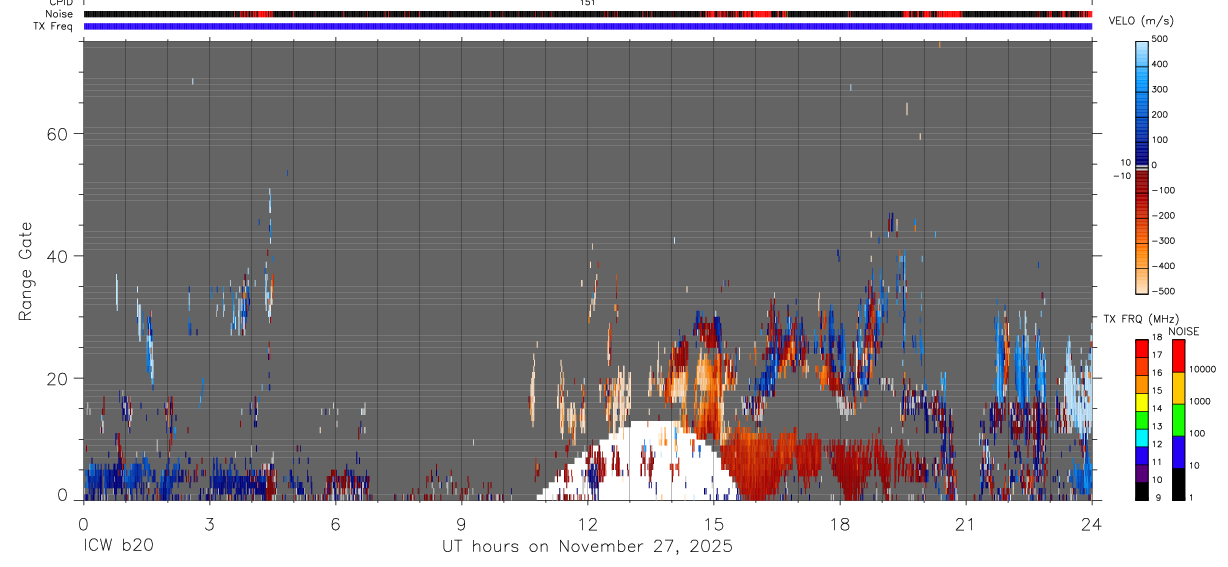Screen dimensions: 1228x567
Task: Click the white ground-scatter dome near 13 UT
Action: click(x=637, y=462)
